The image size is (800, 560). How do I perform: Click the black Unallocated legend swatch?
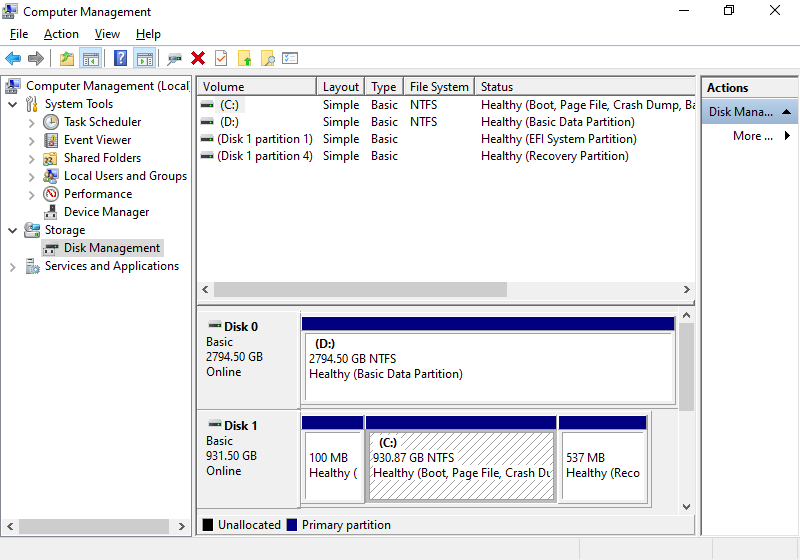(x=208, y=525)
